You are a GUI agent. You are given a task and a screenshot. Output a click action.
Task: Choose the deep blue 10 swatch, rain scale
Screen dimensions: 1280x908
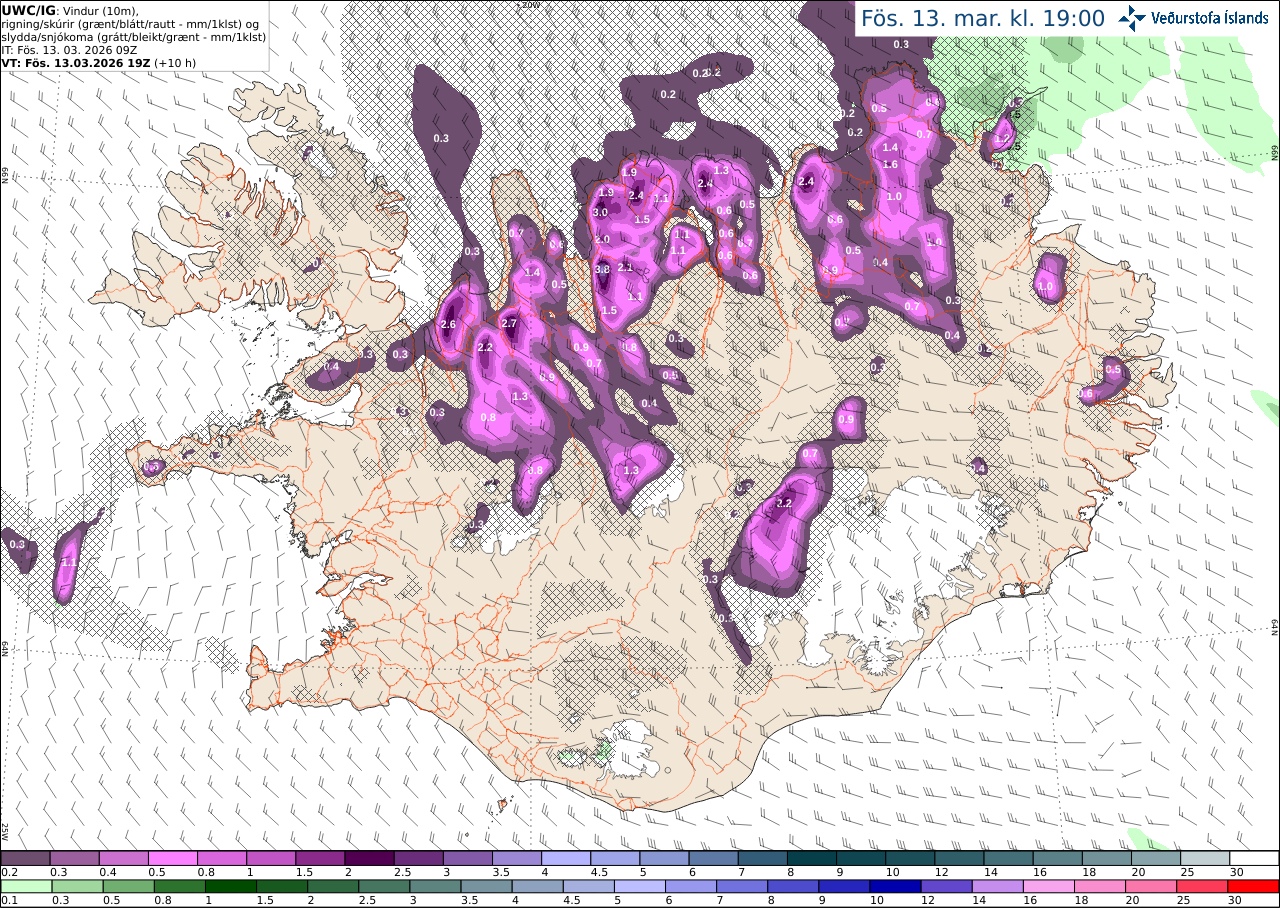tap(895, 886)
